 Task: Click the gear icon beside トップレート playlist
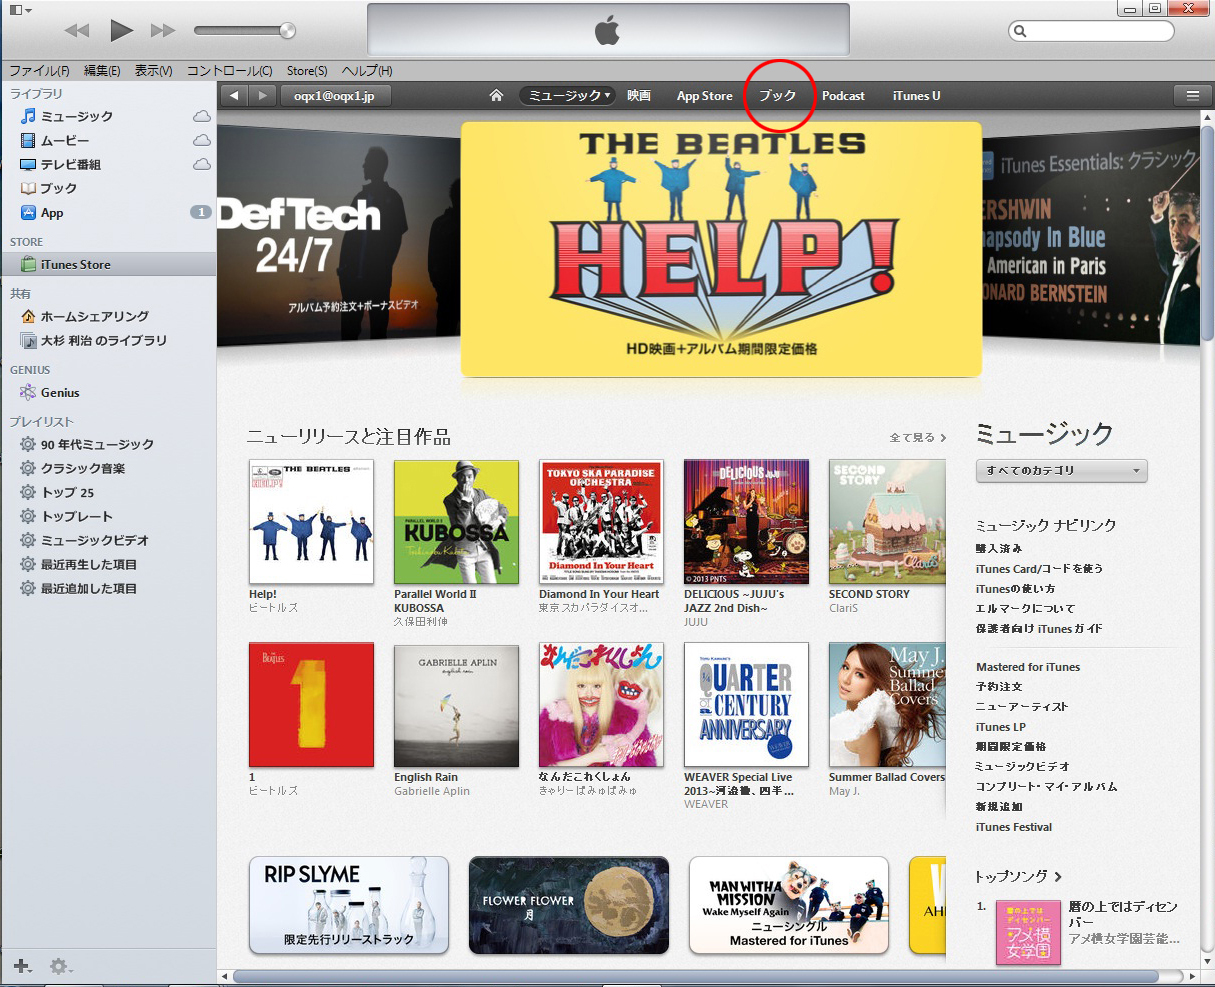click(x=28, y=516)
